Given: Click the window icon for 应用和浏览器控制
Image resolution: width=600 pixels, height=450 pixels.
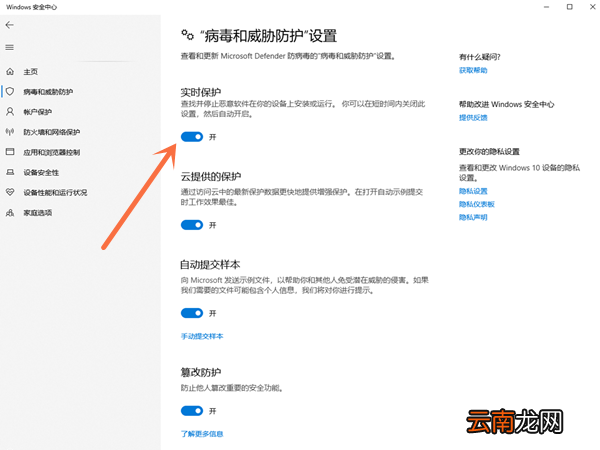Looking at the screenshot, I should click(x=10, y=152).
